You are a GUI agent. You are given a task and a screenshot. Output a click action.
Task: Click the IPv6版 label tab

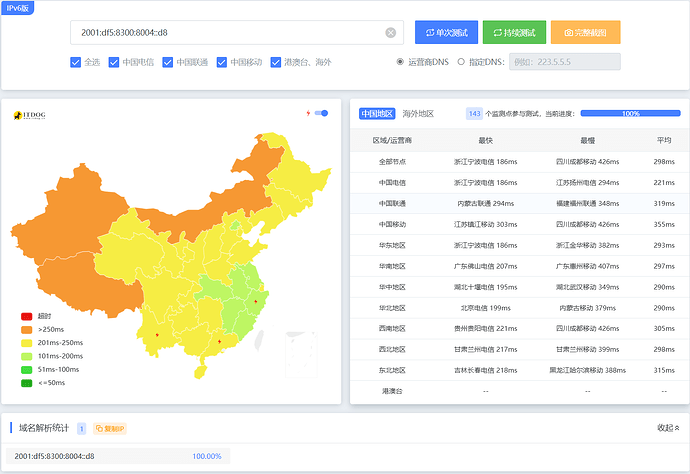click(x=18, y=8)
